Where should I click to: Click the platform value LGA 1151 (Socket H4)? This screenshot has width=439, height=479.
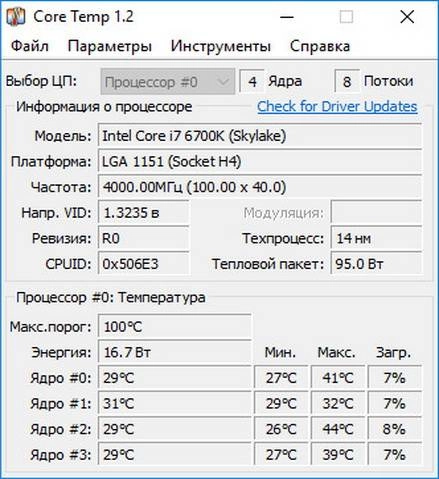[x=260, y=162]
